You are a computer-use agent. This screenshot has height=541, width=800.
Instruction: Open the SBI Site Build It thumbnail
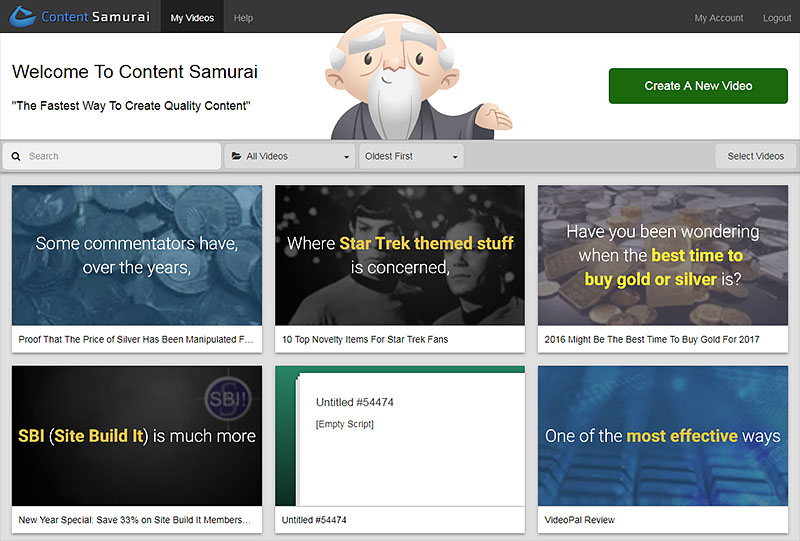tap(137, 436)
